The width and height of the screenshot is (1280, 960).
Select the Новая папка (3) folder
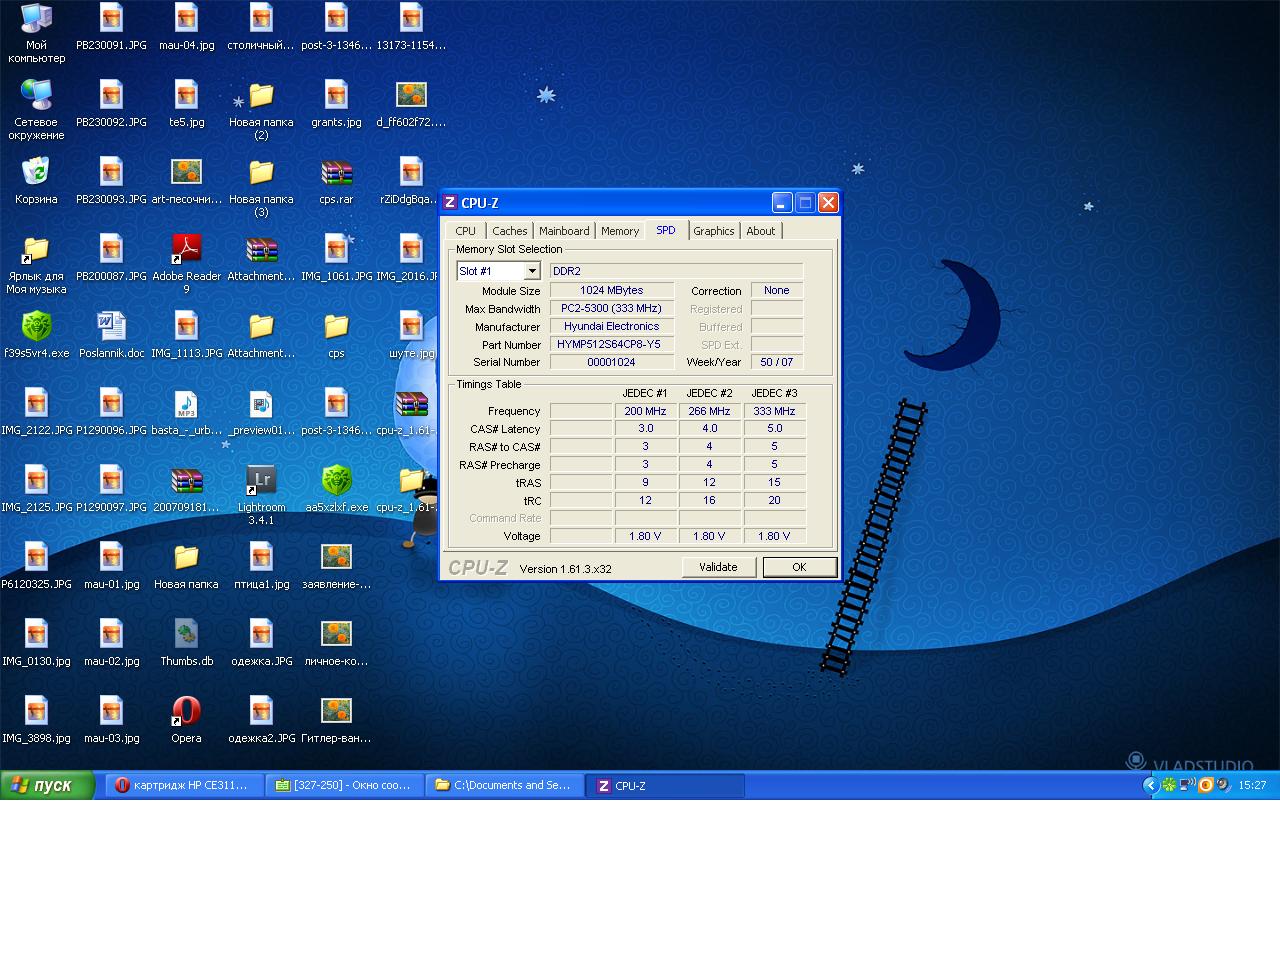261,172
